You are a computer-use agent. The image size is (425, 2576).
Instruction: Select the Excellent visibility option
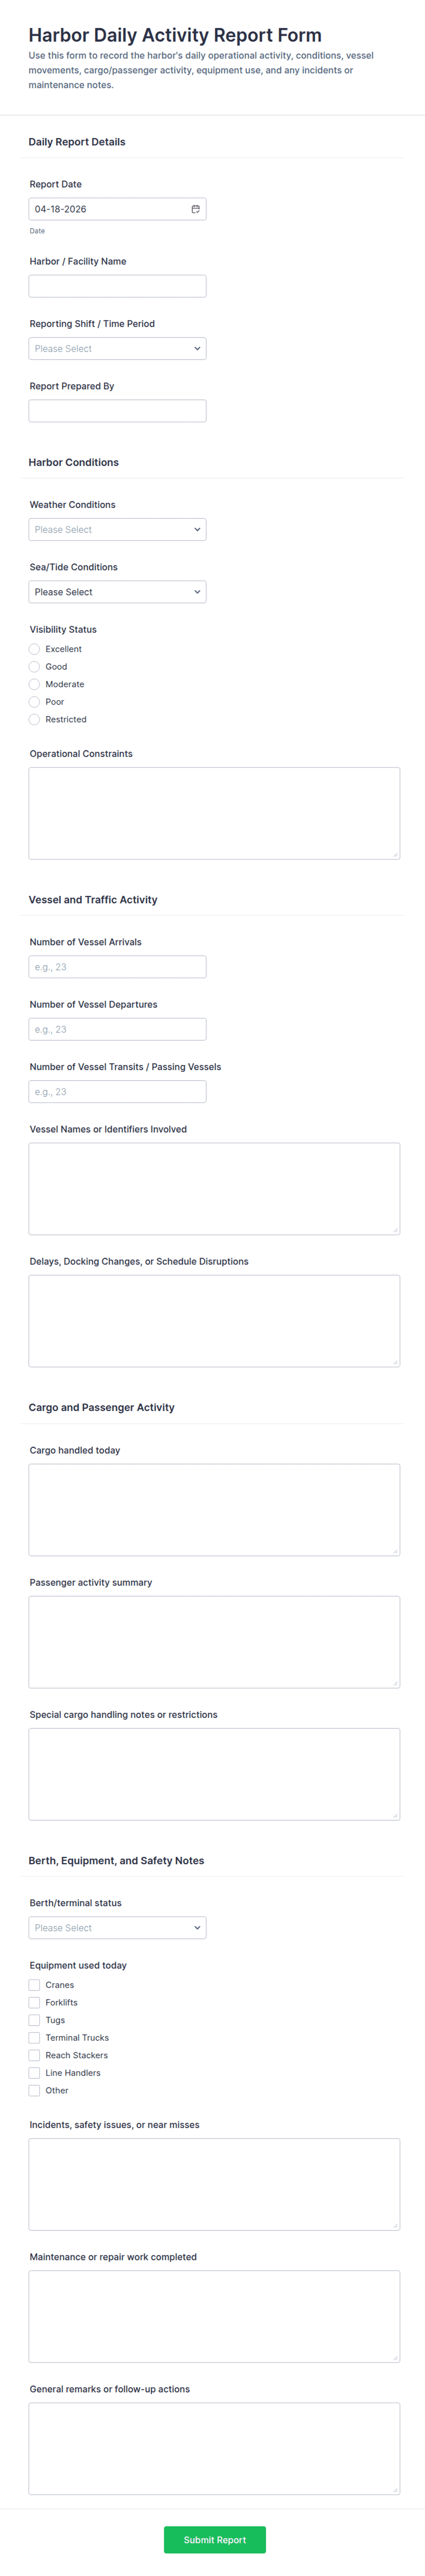(34, 649)
